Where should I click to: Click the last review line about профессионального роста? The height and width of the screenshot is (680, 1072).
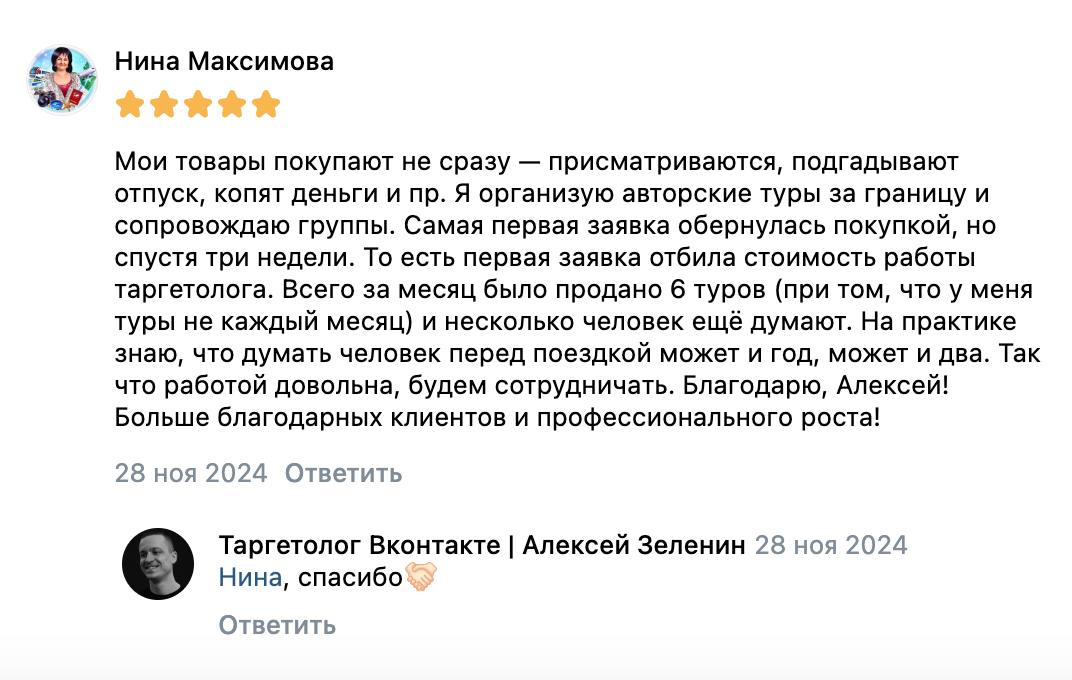[497, 418]
